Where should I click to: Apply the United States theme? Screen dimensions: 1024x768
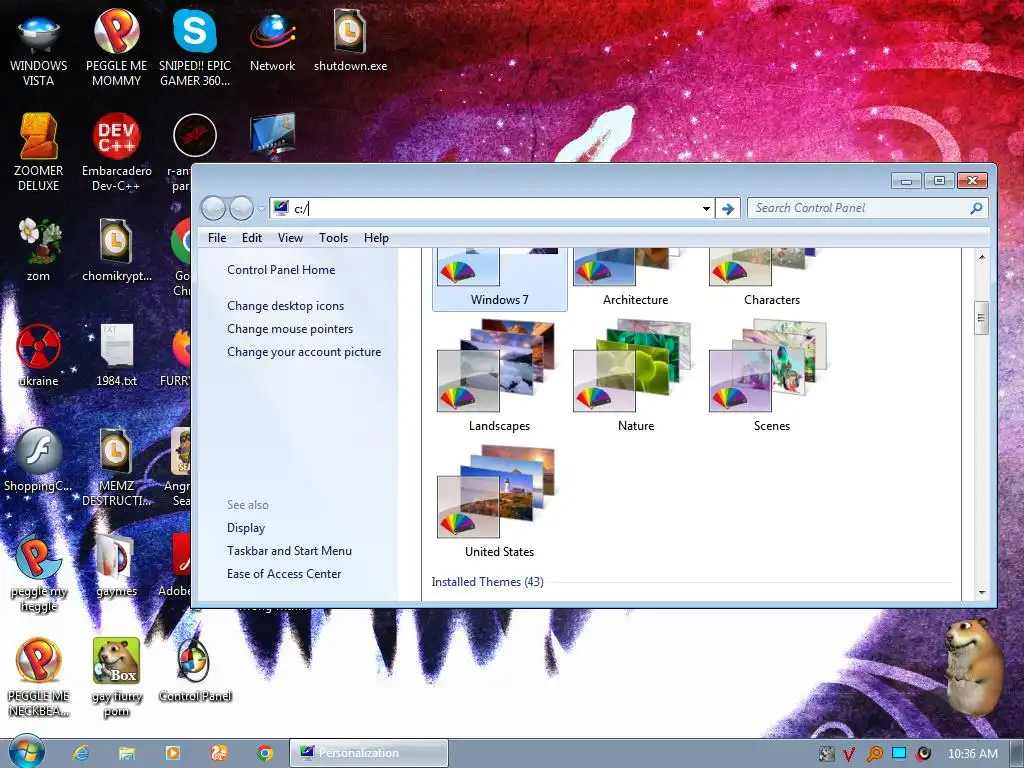pos(500,502)
